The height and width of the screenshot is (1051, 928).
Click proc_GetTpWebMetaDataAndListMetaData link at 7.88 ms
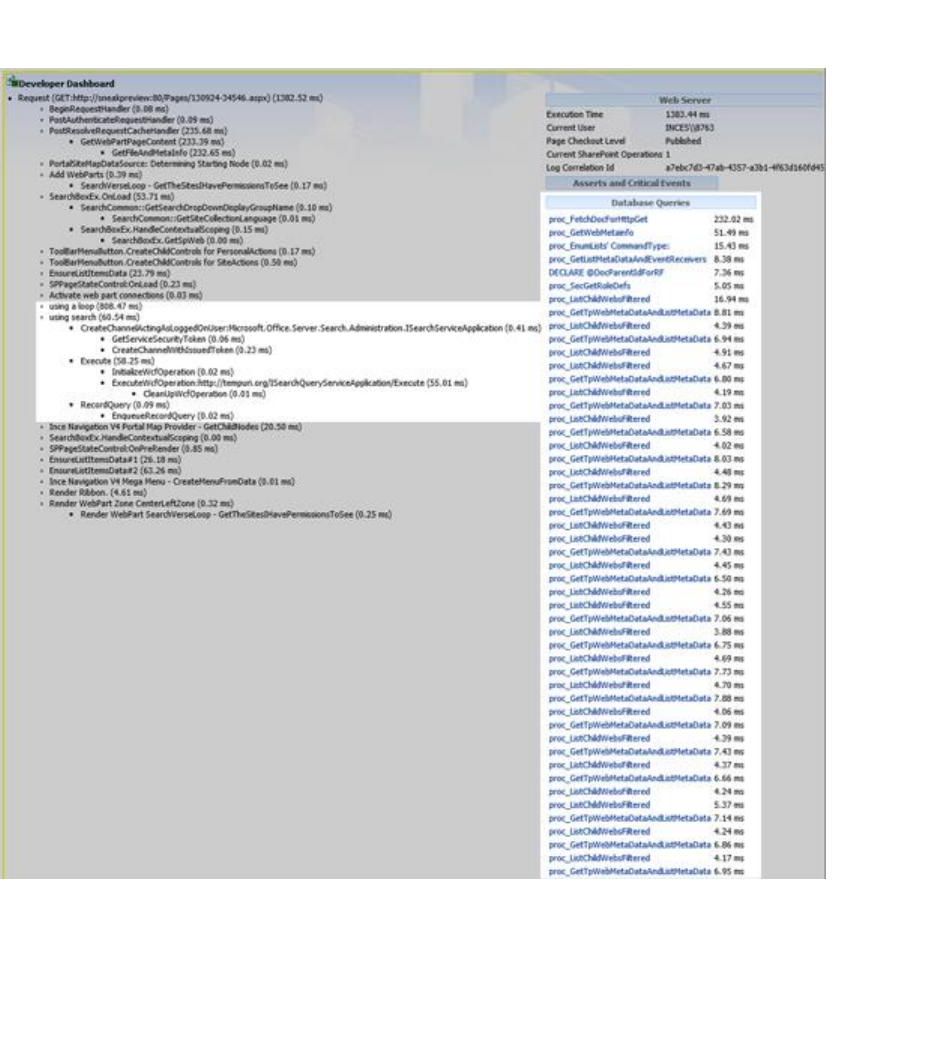click(x=630, y=698)
